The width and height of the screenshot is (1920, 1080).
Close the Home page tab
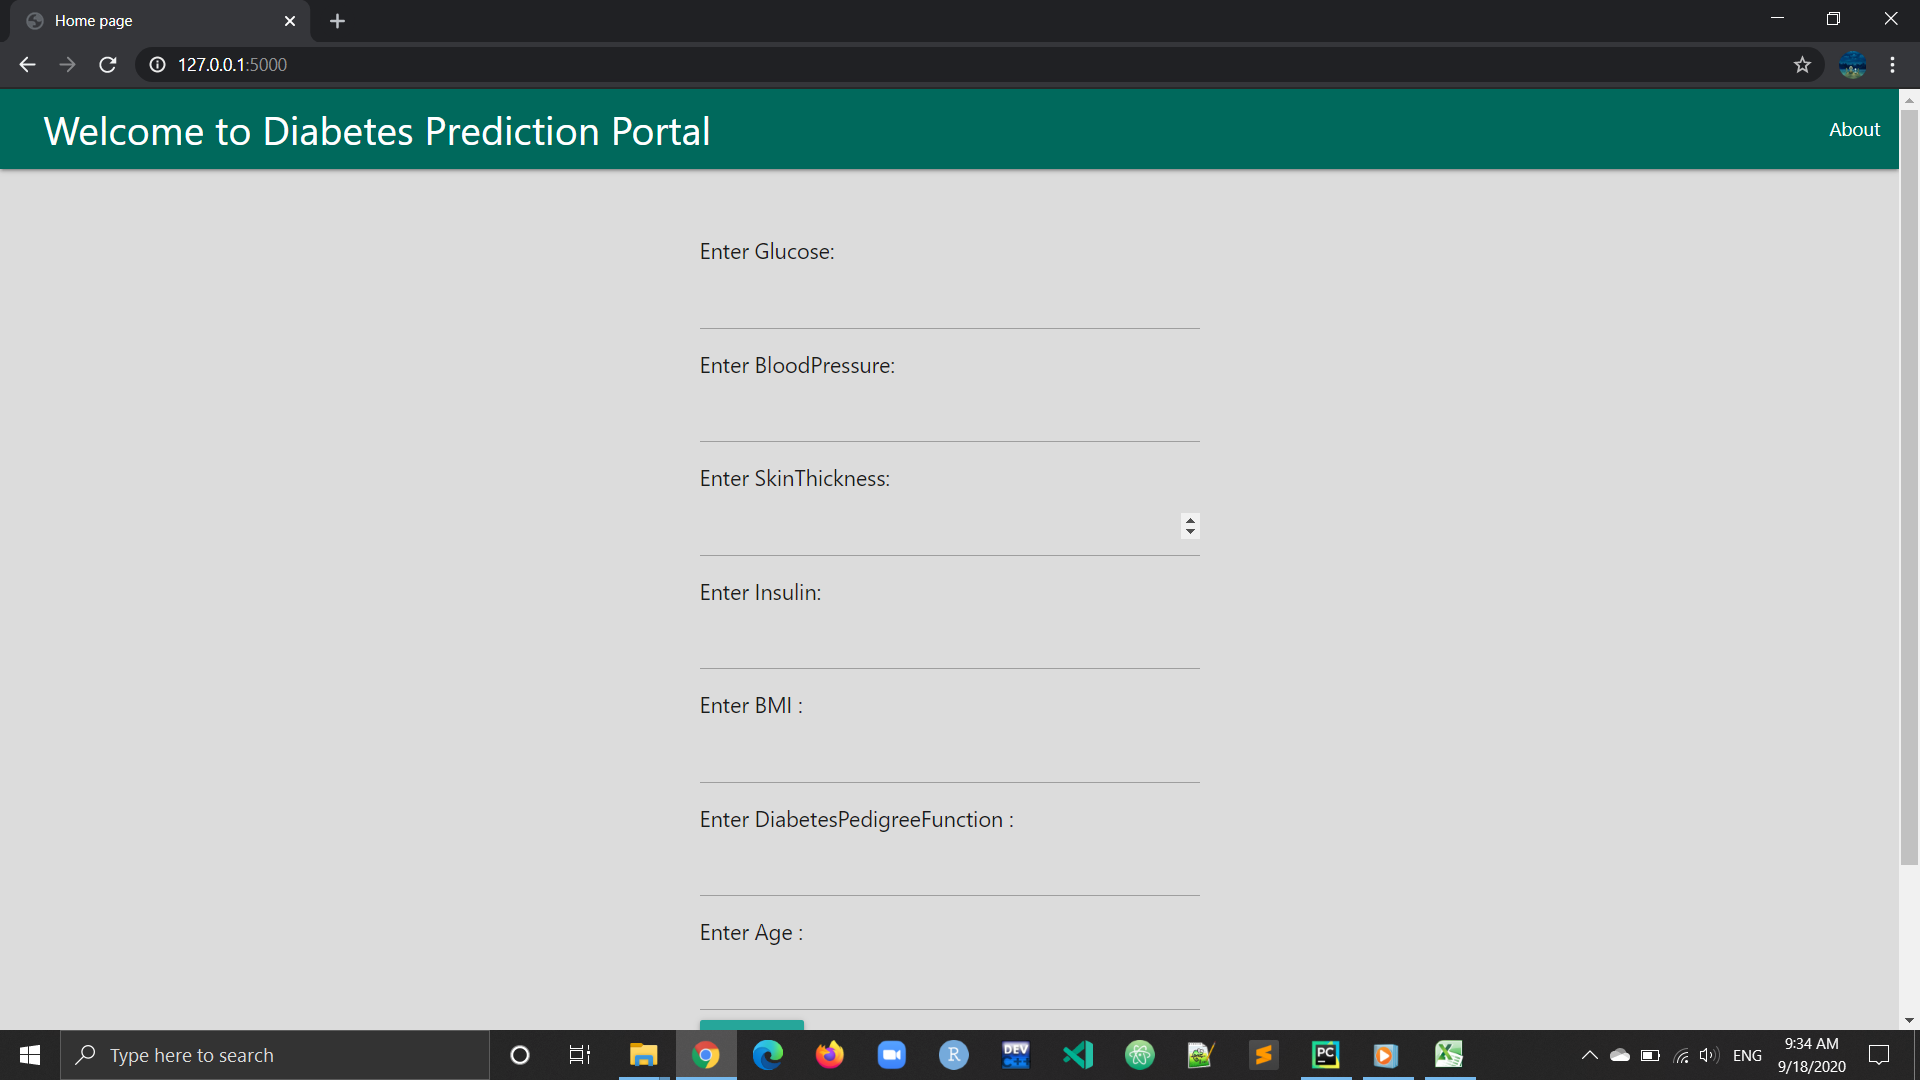[x=290, y=21]
